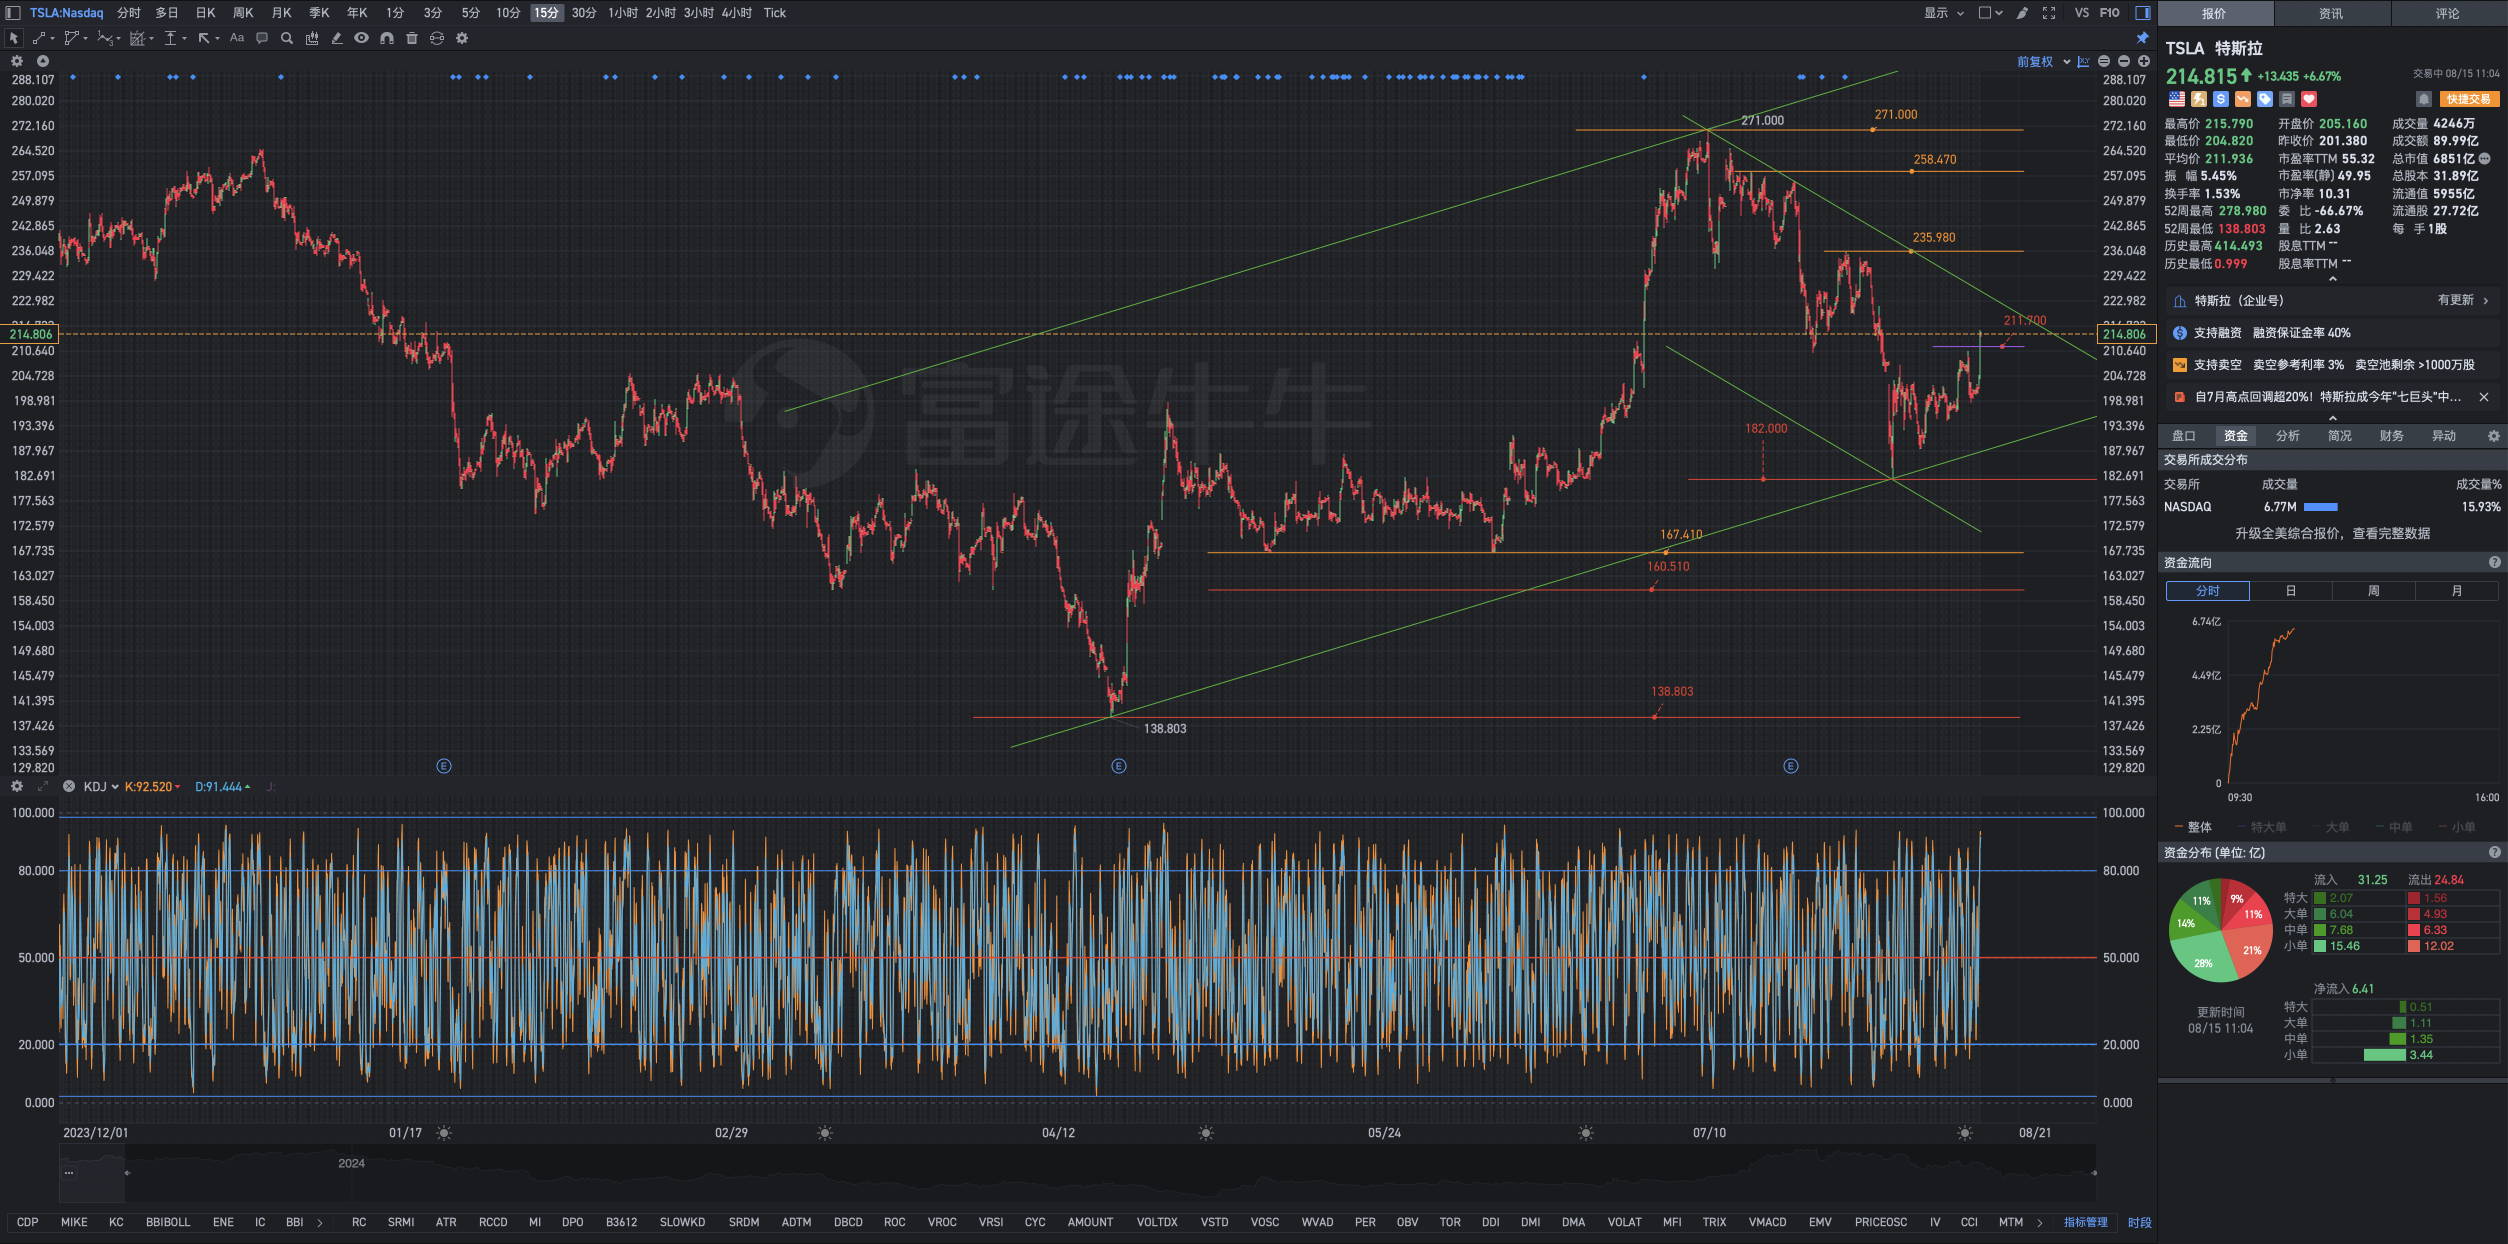This screenshot has width=2508, height=1244.
Task: Open the F10 company info
Action: tap(2109, 13)
